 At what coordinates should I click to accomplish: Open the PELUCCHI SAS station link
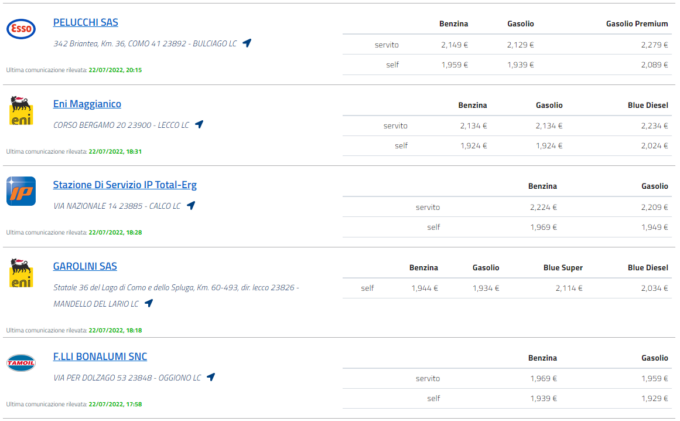click(x=85, y=22)
